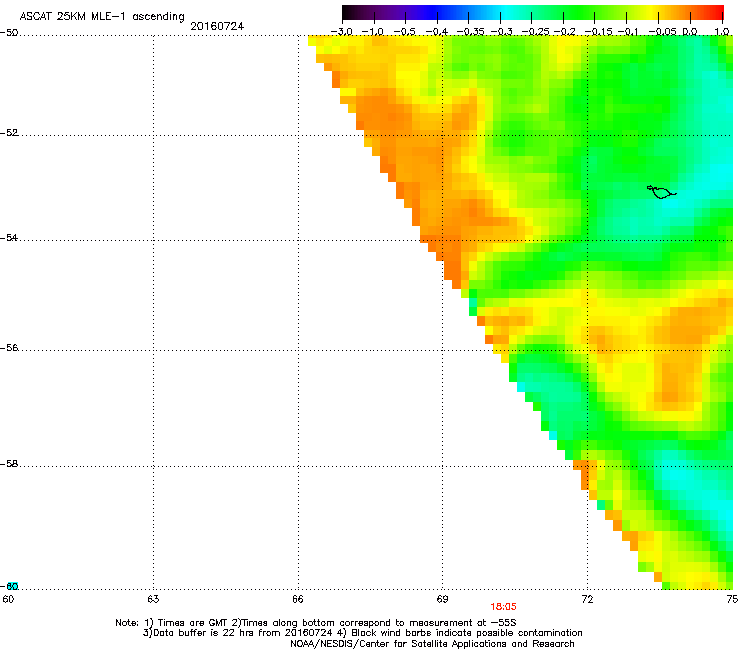Click the longitude label 69

coord(442,599)
